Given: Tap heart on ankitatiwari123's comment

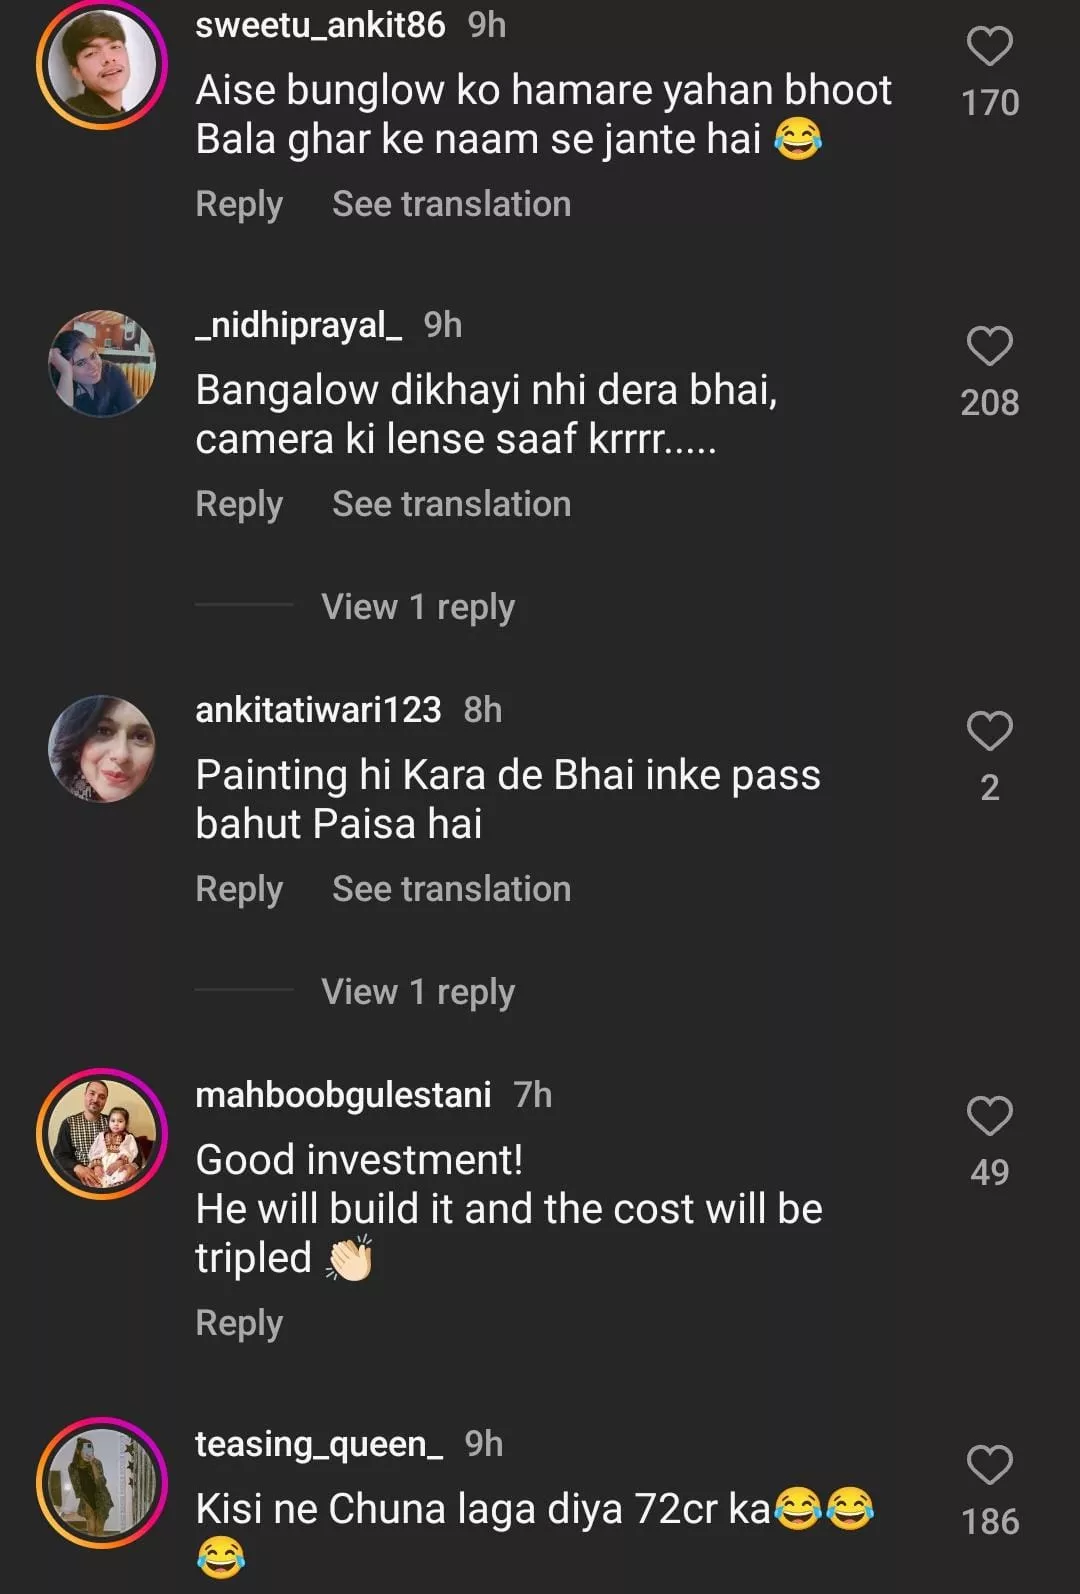Looking at the screenshot, I should (989, 732).
